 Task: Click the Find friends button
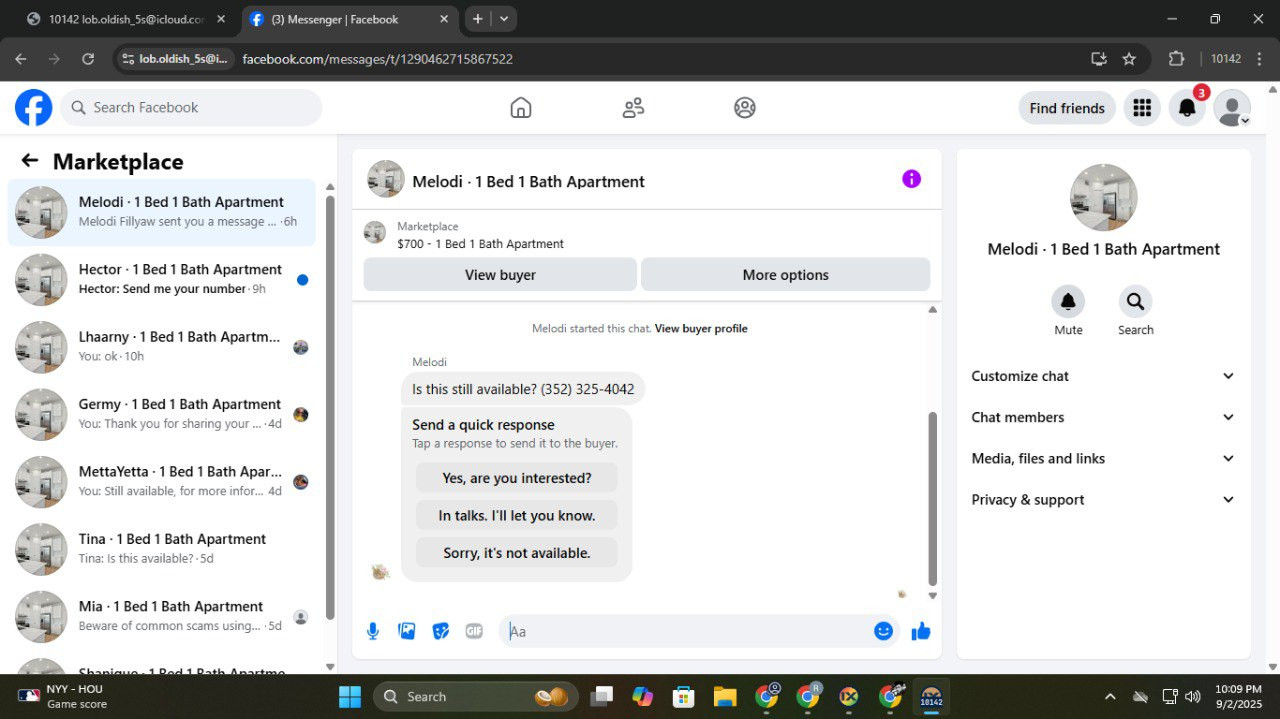pos(1067,108)
